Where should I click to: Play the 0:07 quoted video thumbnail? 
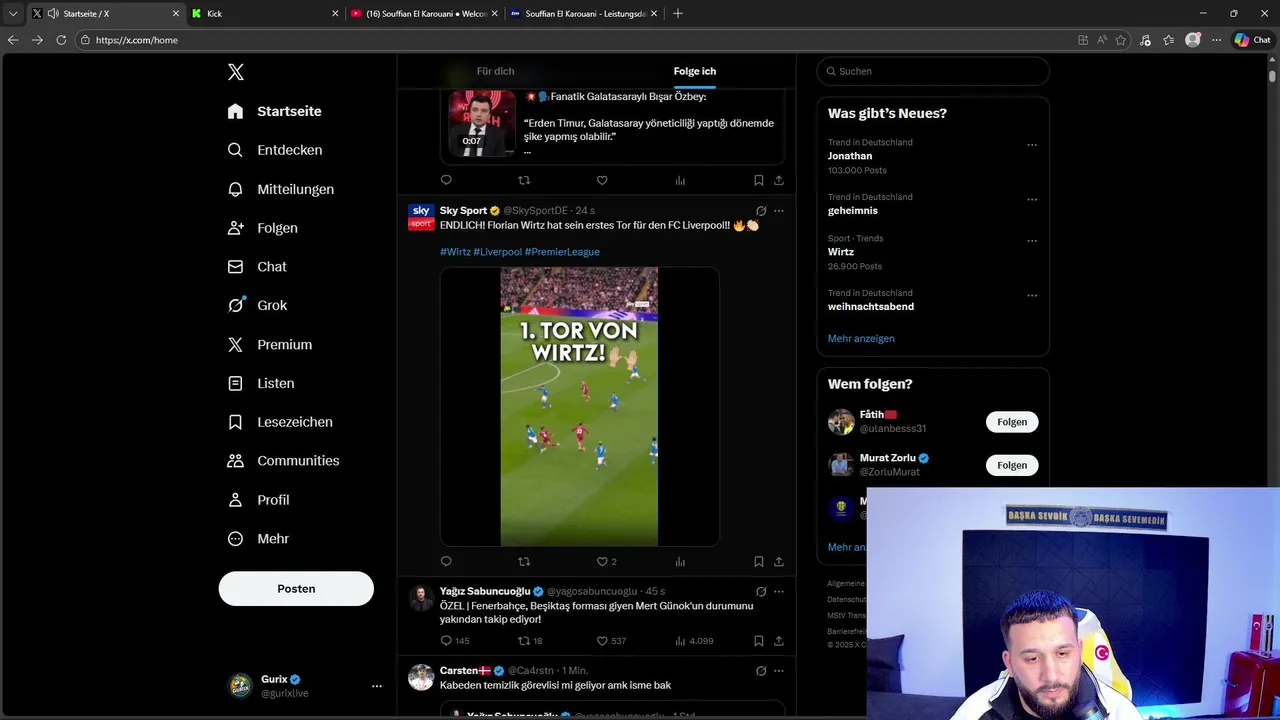(482, 123)
